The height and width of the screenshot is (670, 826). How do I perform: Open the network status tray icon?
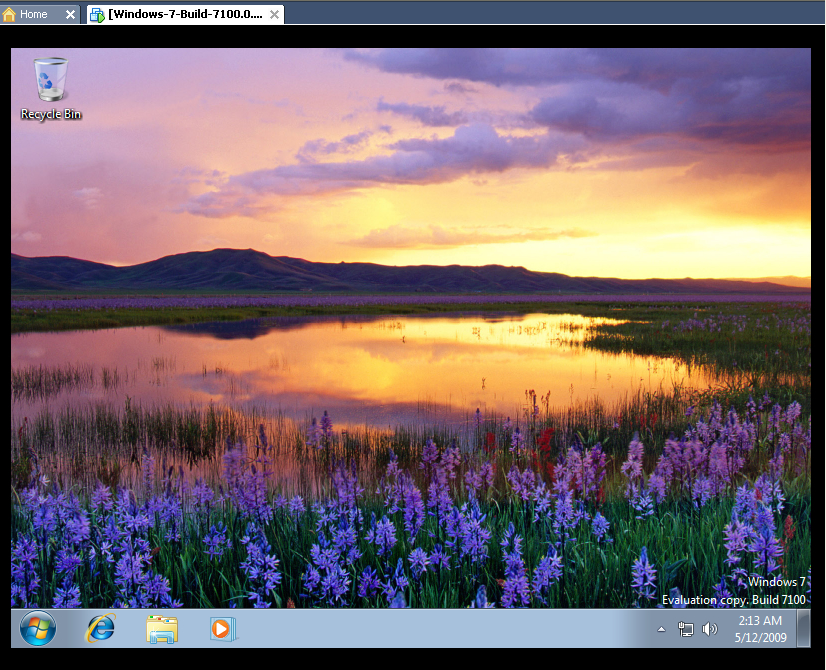tap(685, 629)
